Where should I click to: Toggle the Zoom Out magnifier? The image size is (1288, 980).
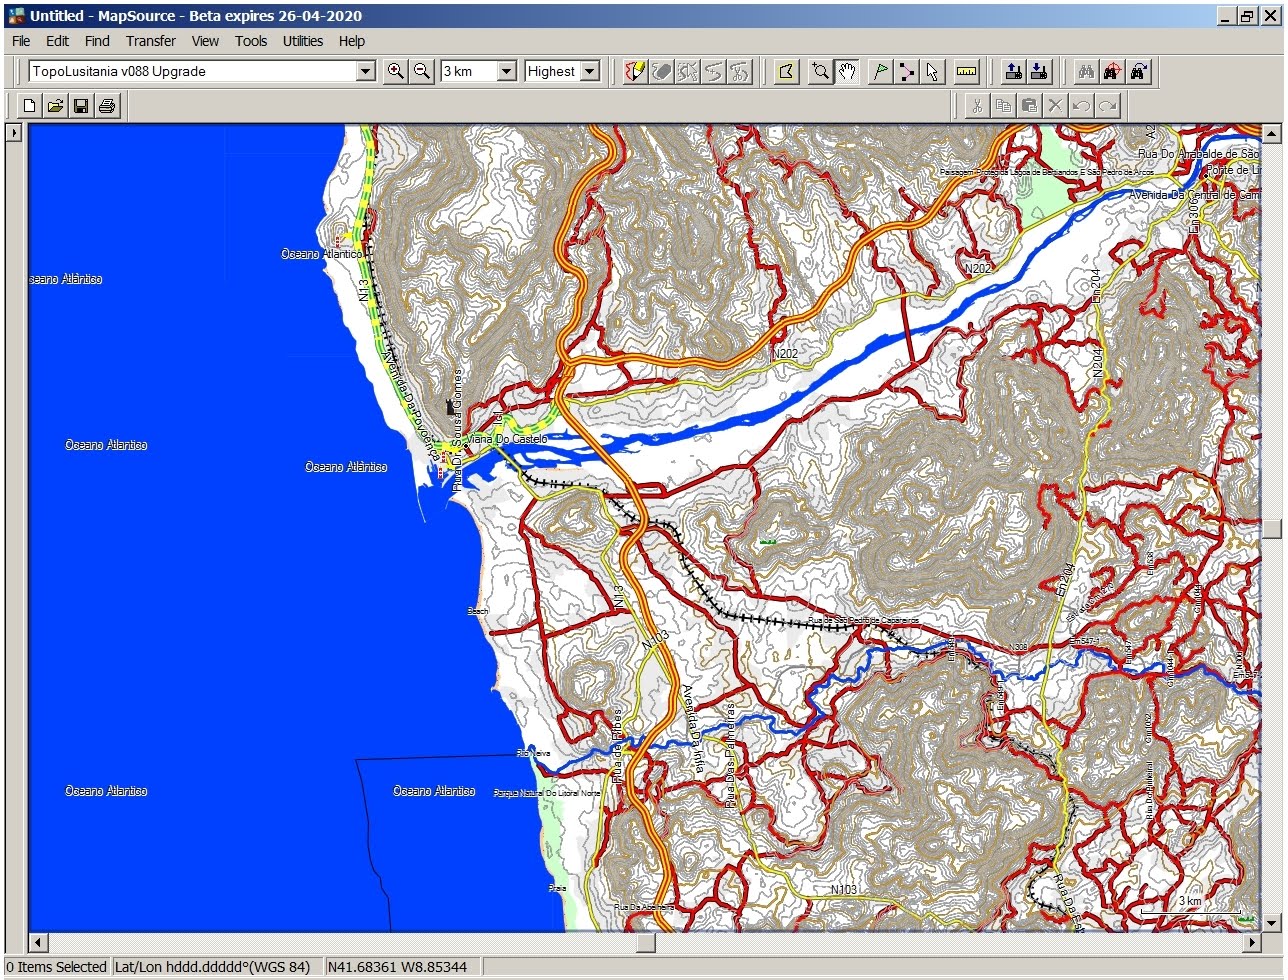pyautogui.click(x=421, y=71)
